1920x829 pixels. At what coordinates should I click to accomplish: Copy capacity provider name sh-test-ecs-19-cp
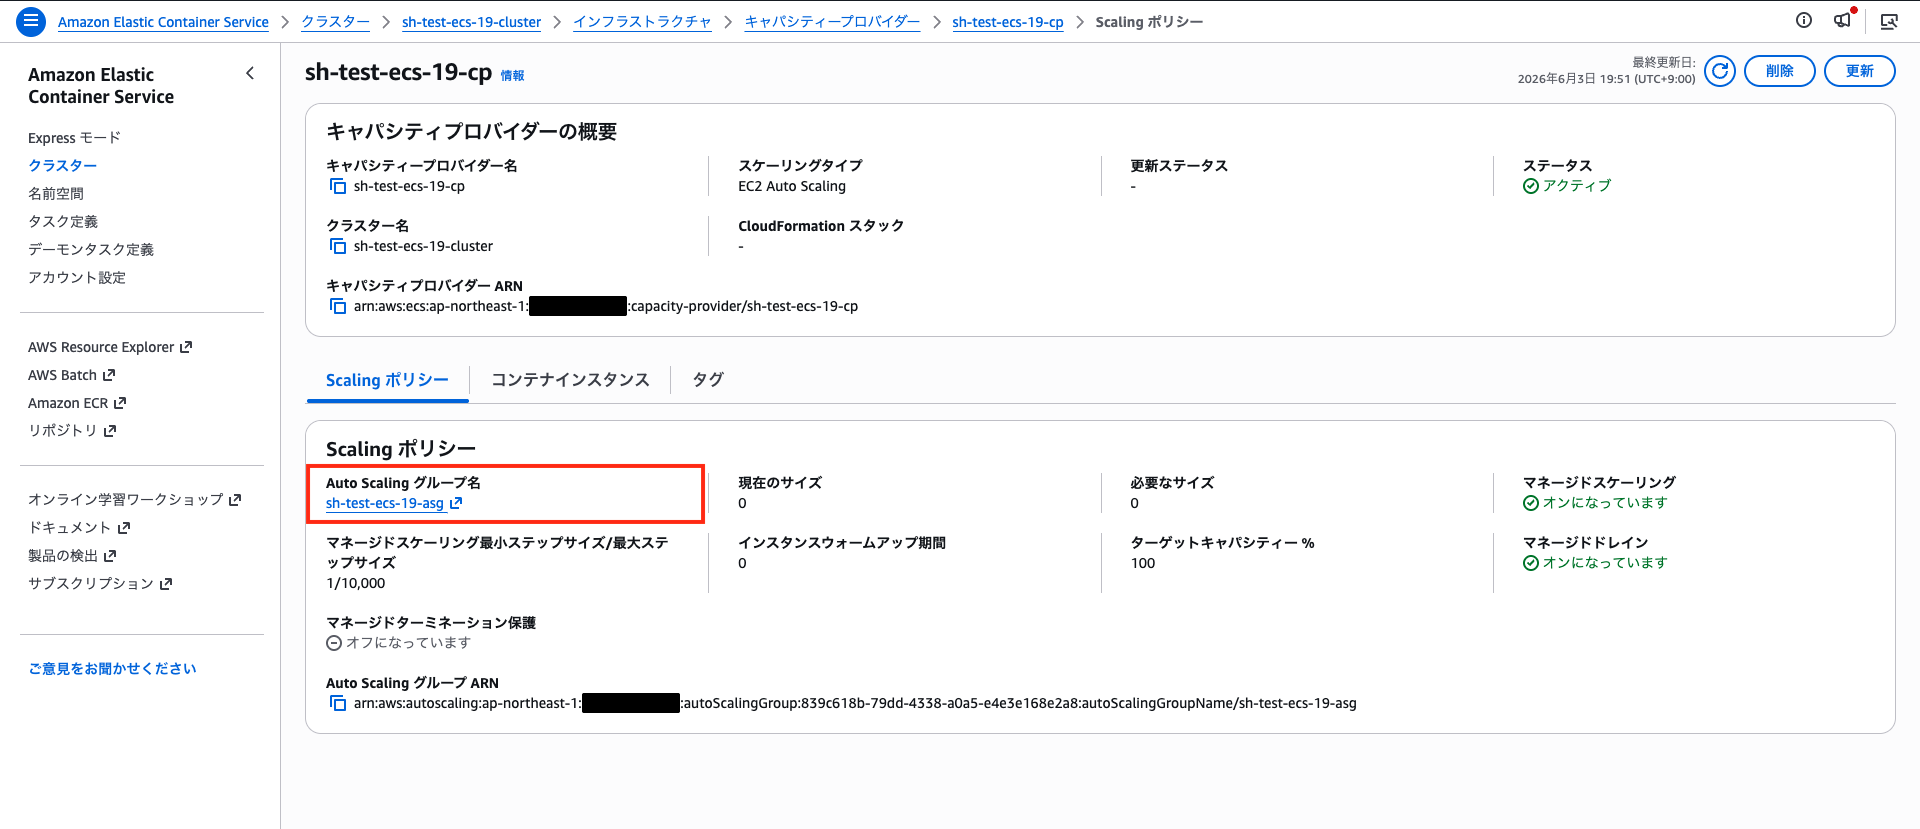coord(338,186)
